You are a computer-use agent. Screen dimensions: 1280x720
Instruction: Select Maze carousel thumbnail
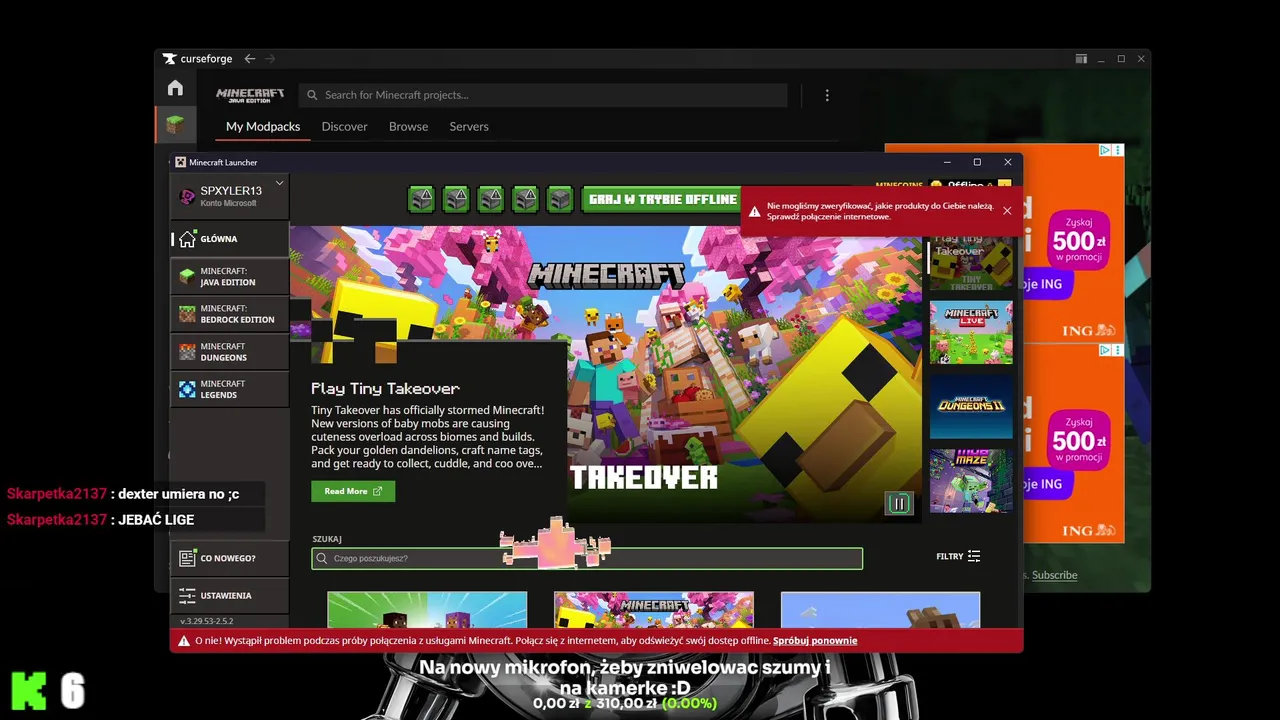tap(971, 480)
